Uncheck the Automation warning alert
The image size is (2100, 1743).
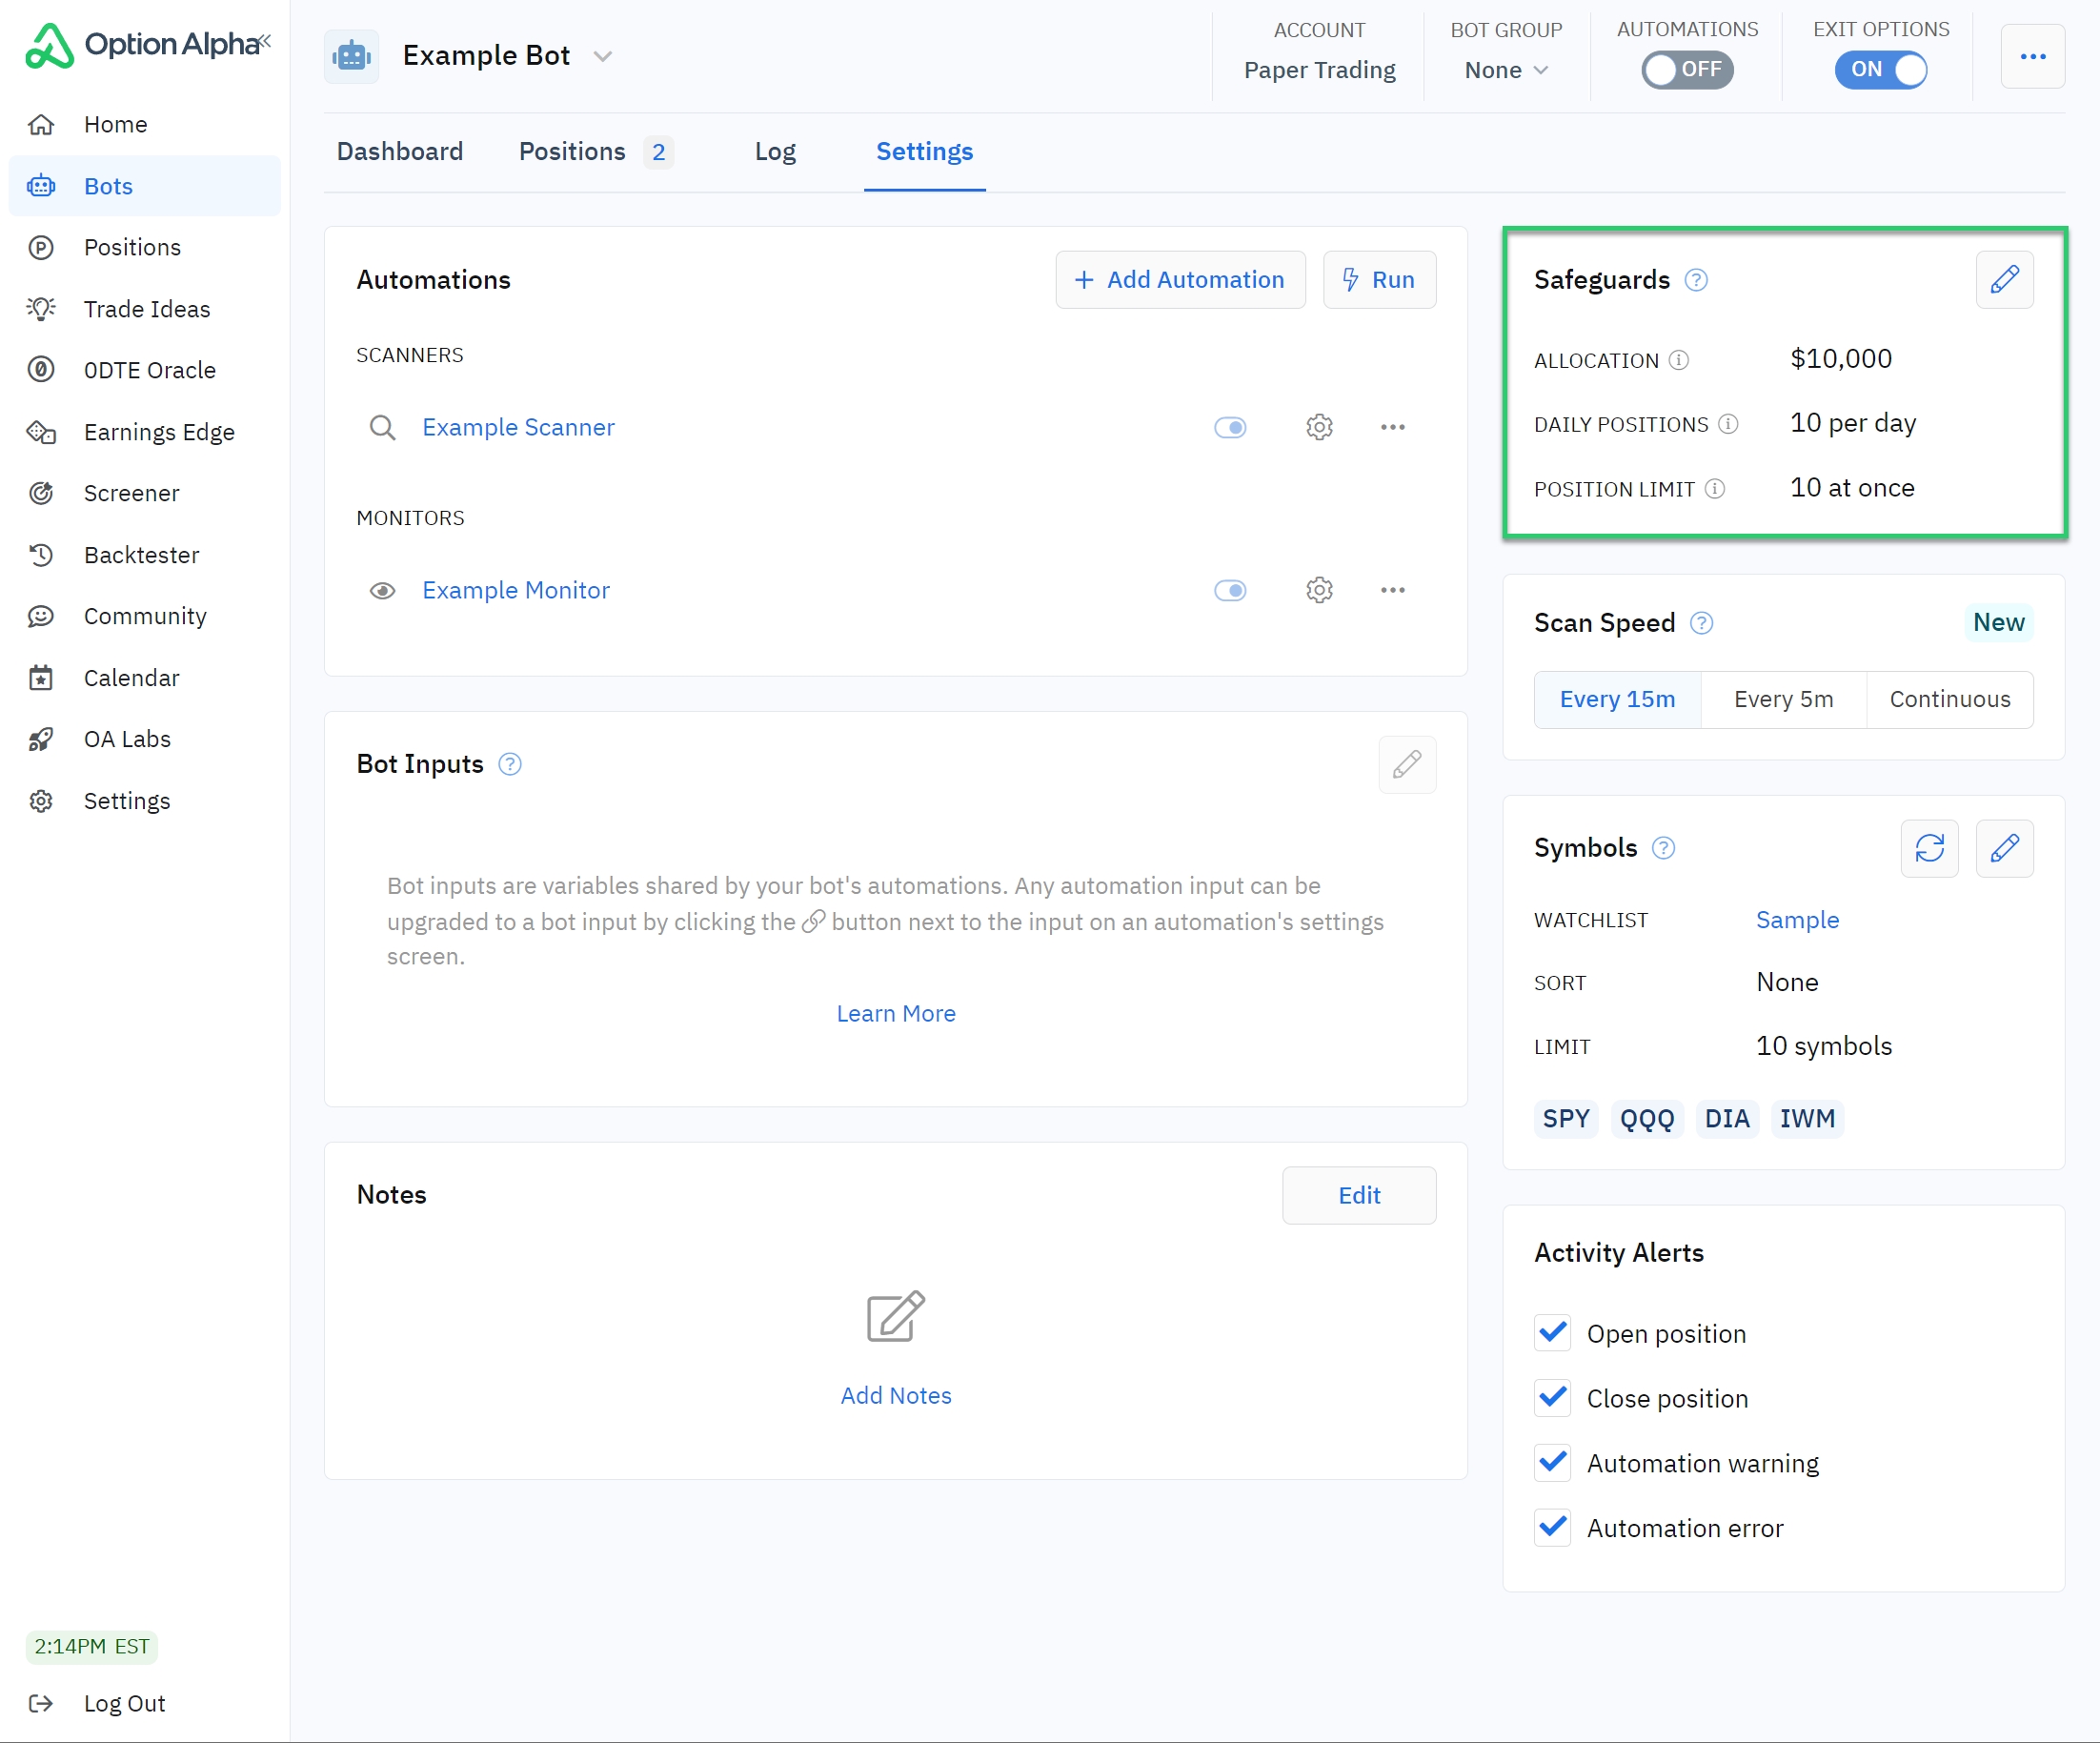coord(1552,1463)
